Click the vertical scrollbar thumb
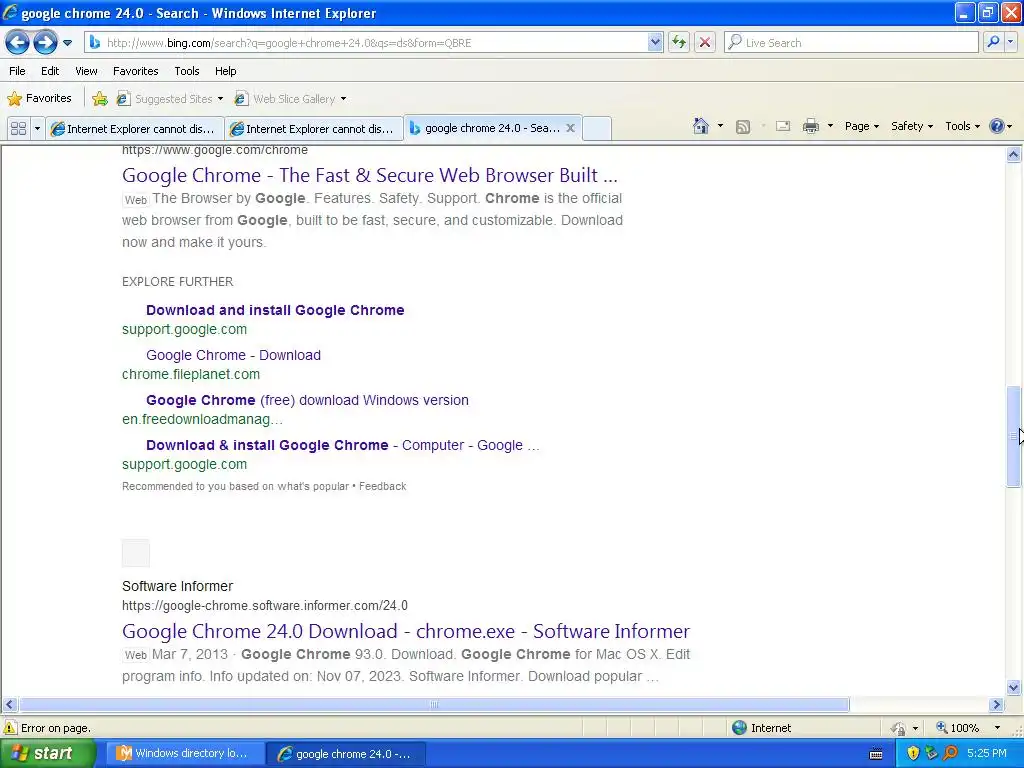This screenshot has width=1024, height=768. click(x=1013, y=436)
